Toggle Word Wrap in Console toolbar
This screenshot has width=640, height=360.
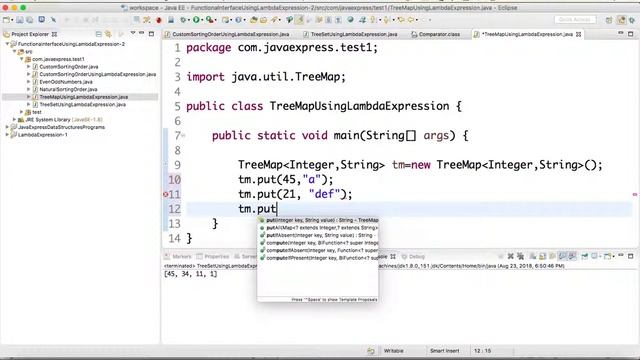pyautogui.click(x=552, y=256)
